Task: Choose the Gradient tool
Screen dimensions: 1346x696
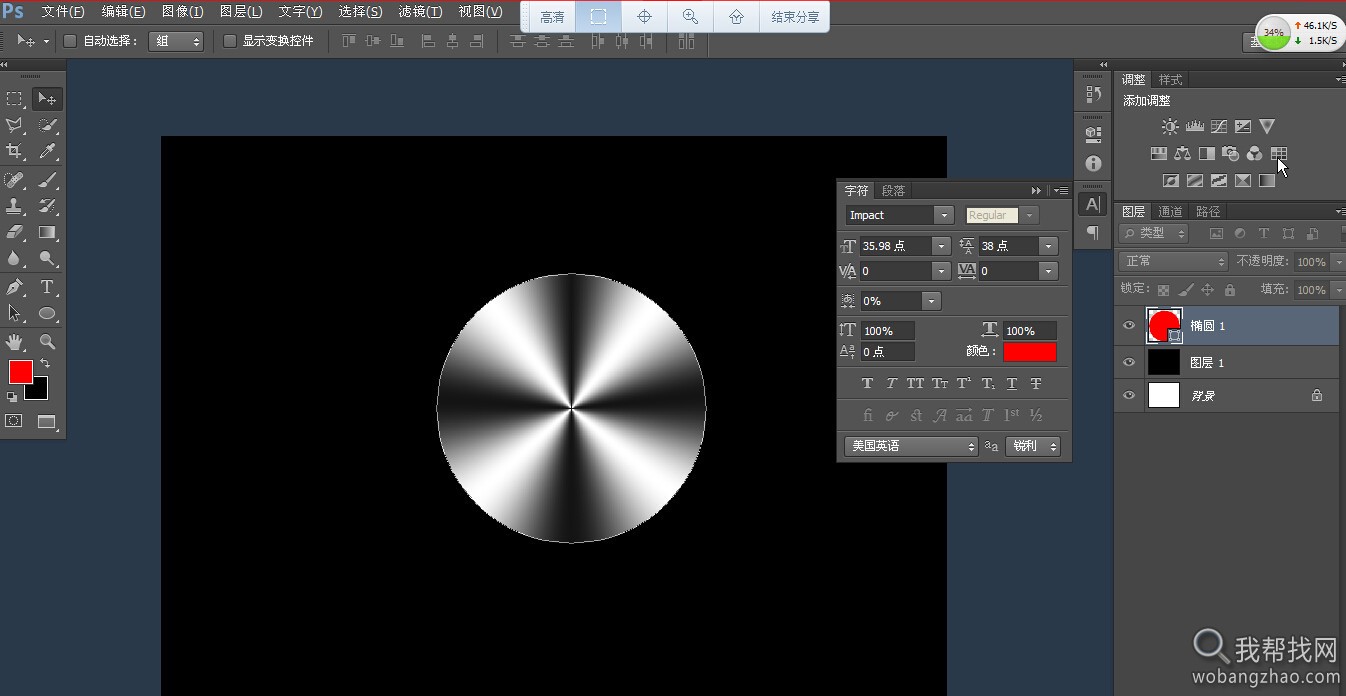Action: tap(46, 232)
